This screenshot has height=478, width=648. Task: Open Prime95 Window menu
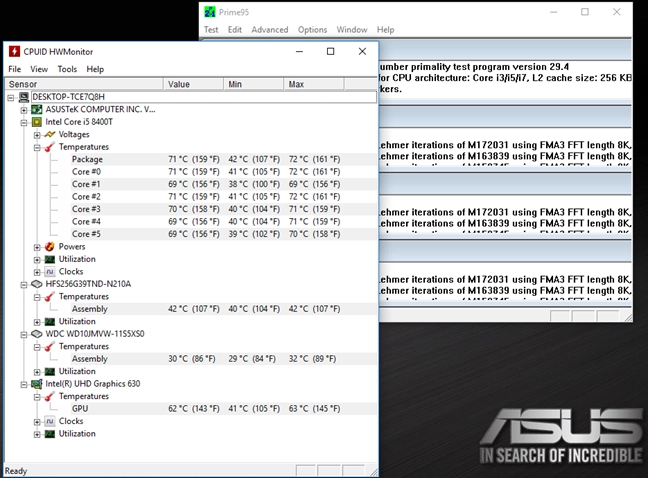point(352,30)
